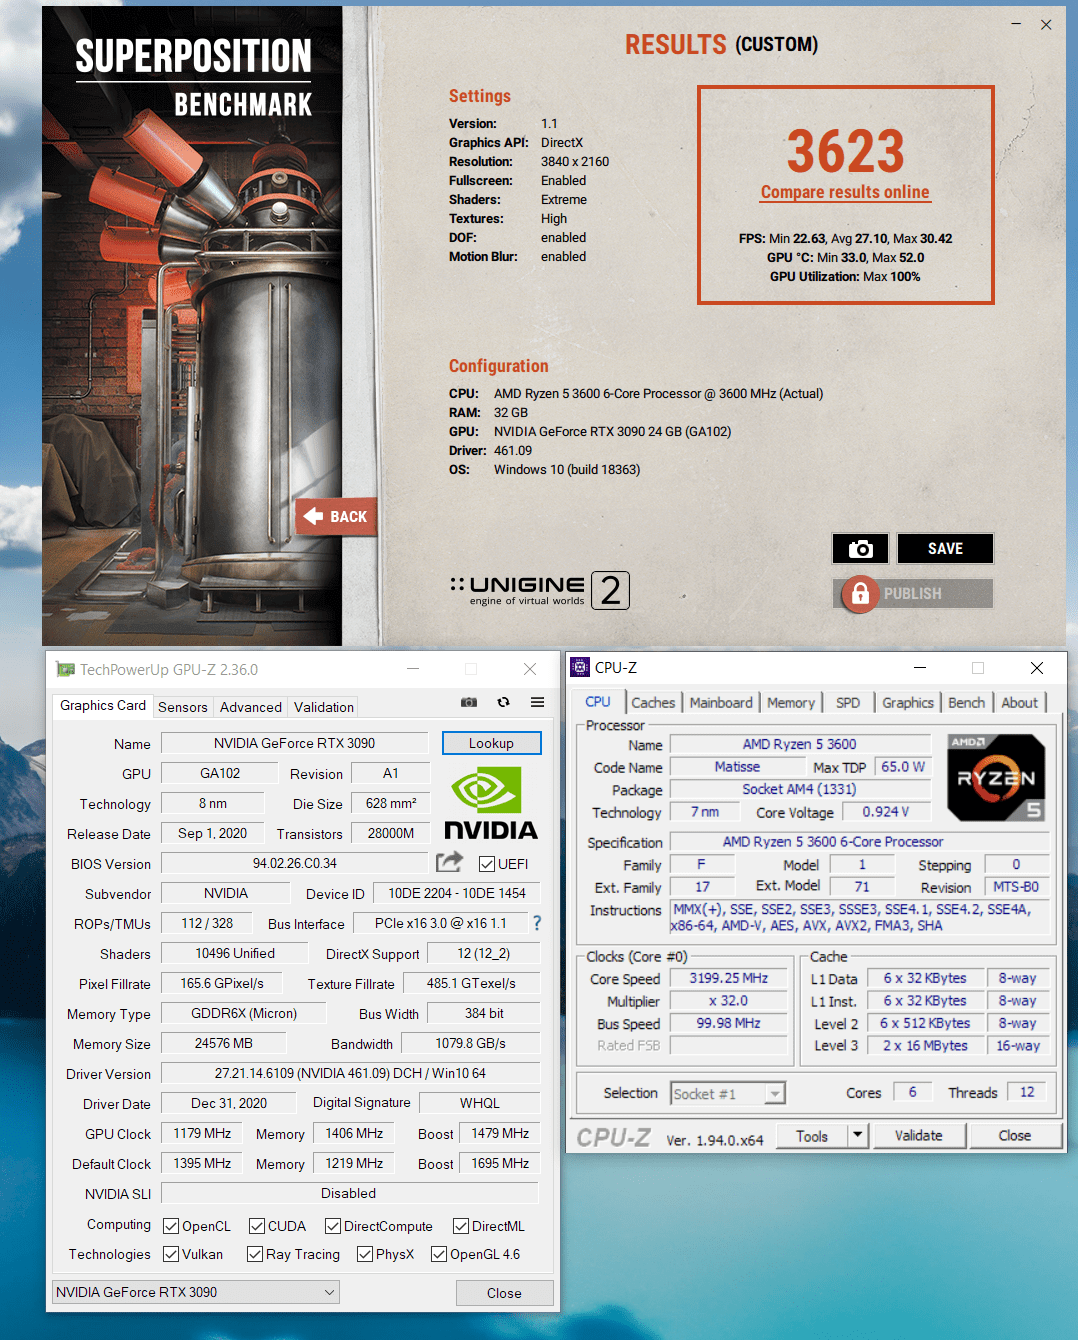Open the About tab in CPU-Z
The height and width of the screenshot is (1340, 1078).
click(1020, 703)
